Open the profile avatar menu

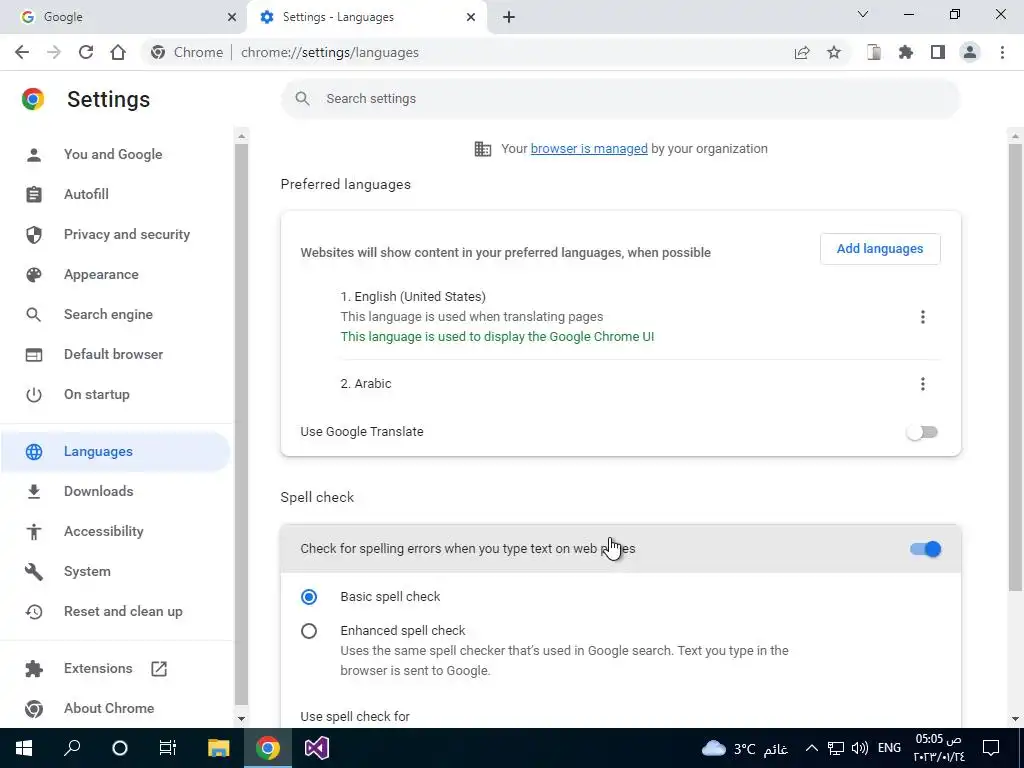coord(970,52)
